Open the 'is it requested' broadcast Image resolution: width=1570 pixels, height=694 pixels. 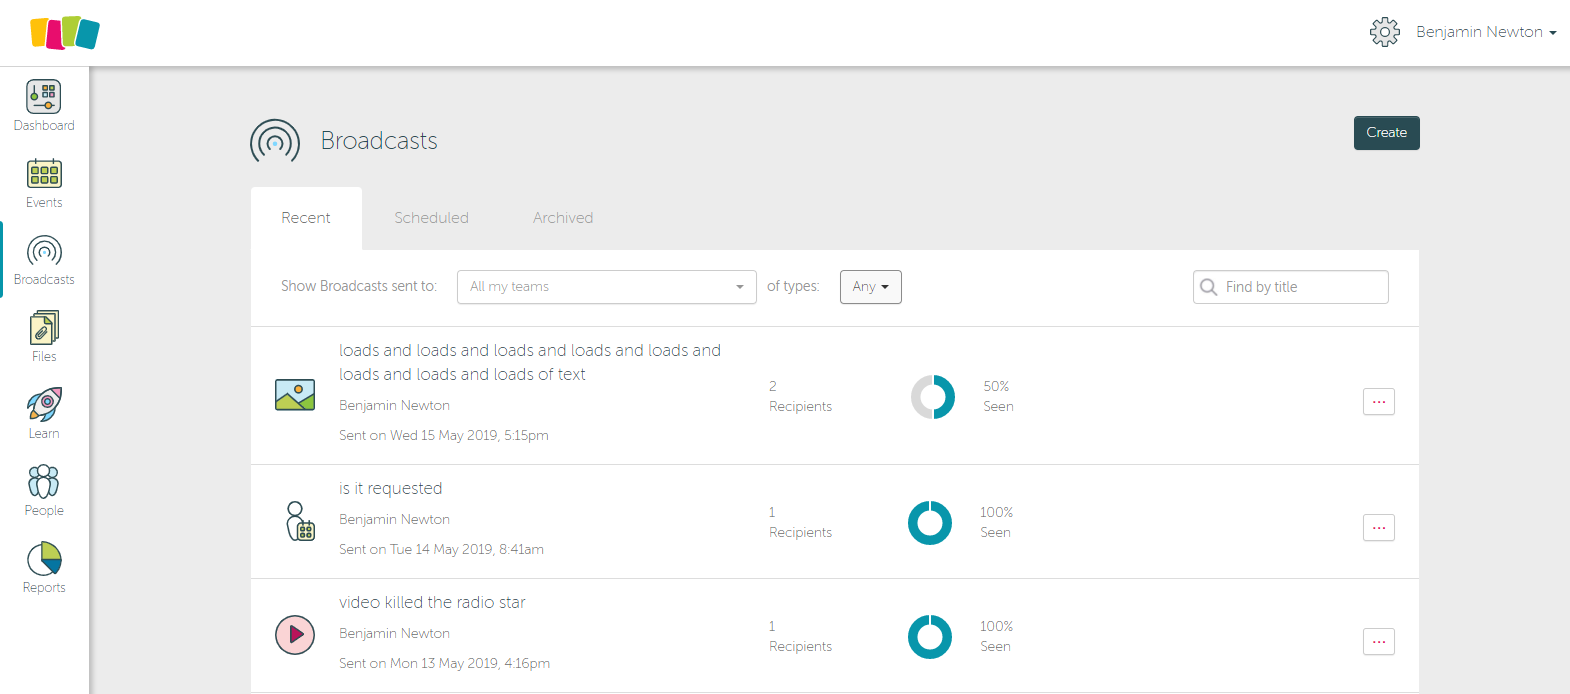tap(390, 488)
